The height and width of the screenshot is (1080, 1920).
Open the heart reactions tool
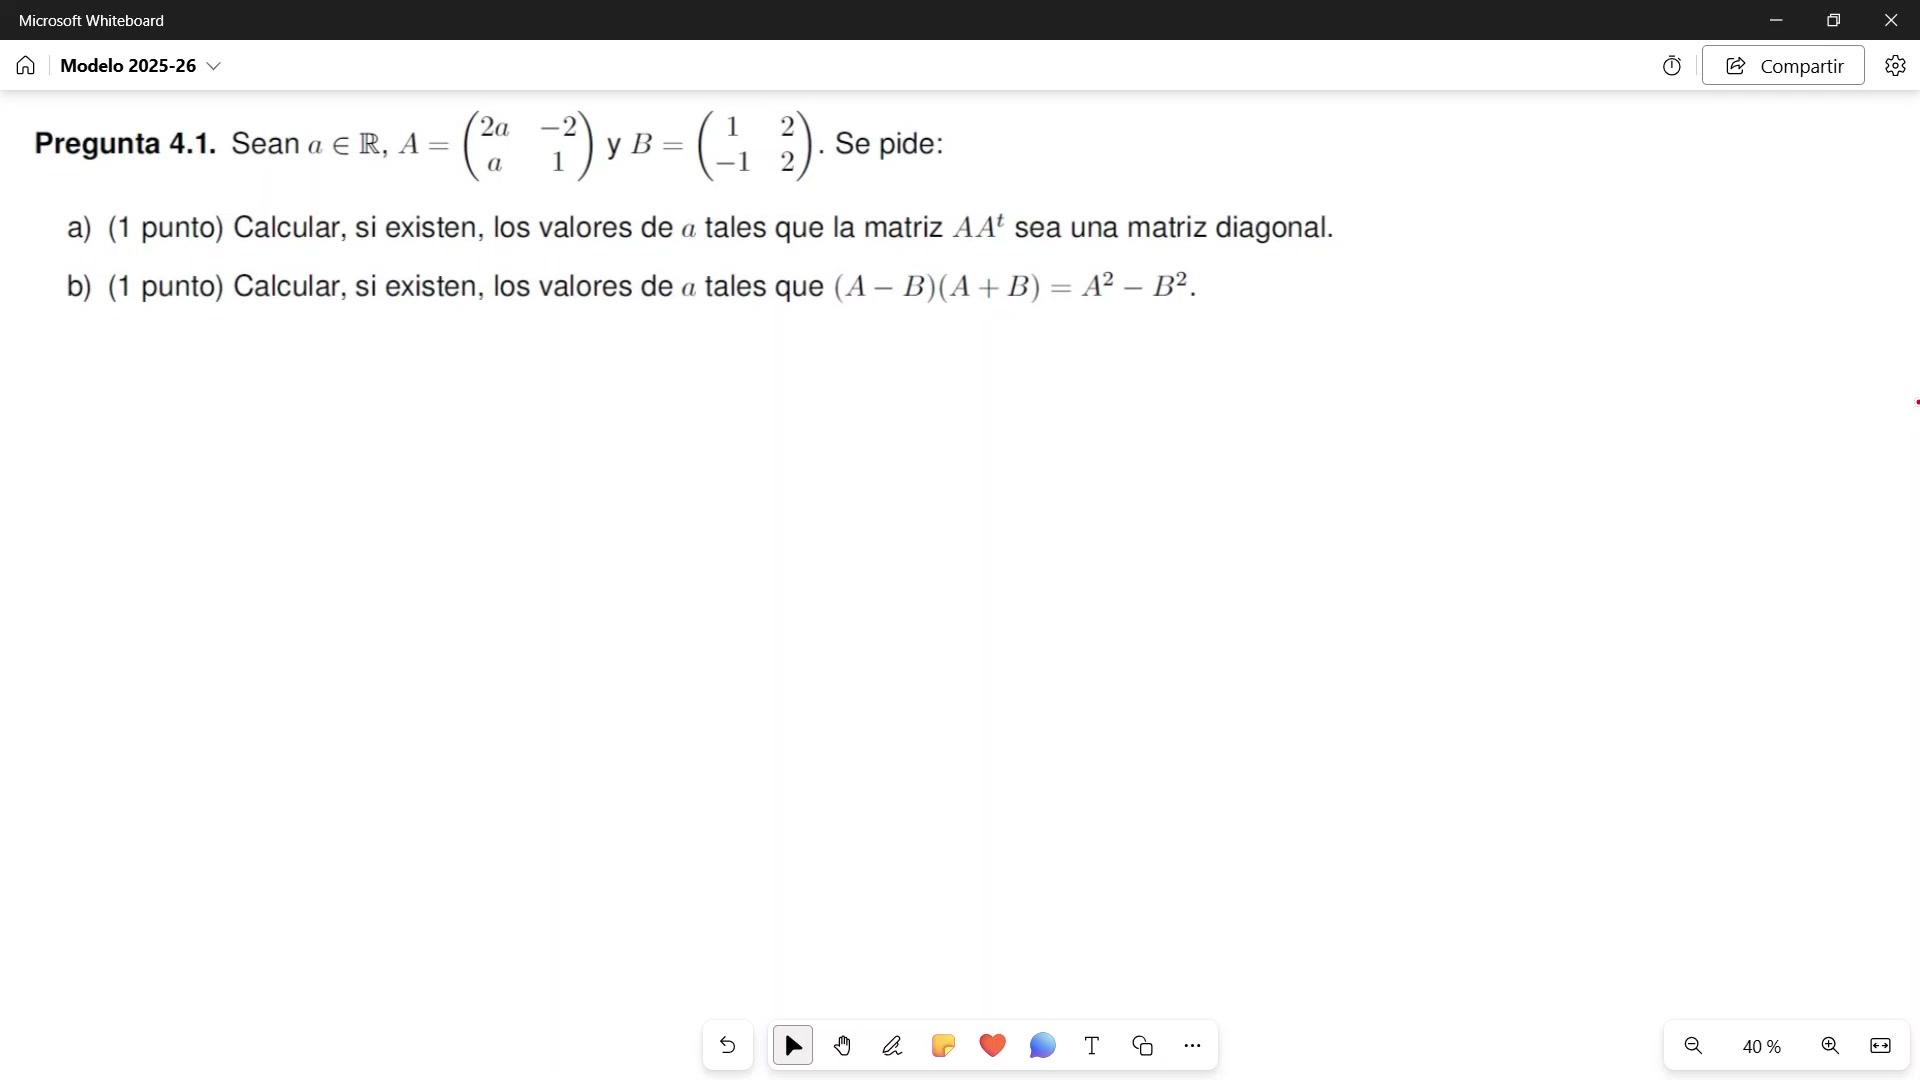click(992, 1046)
